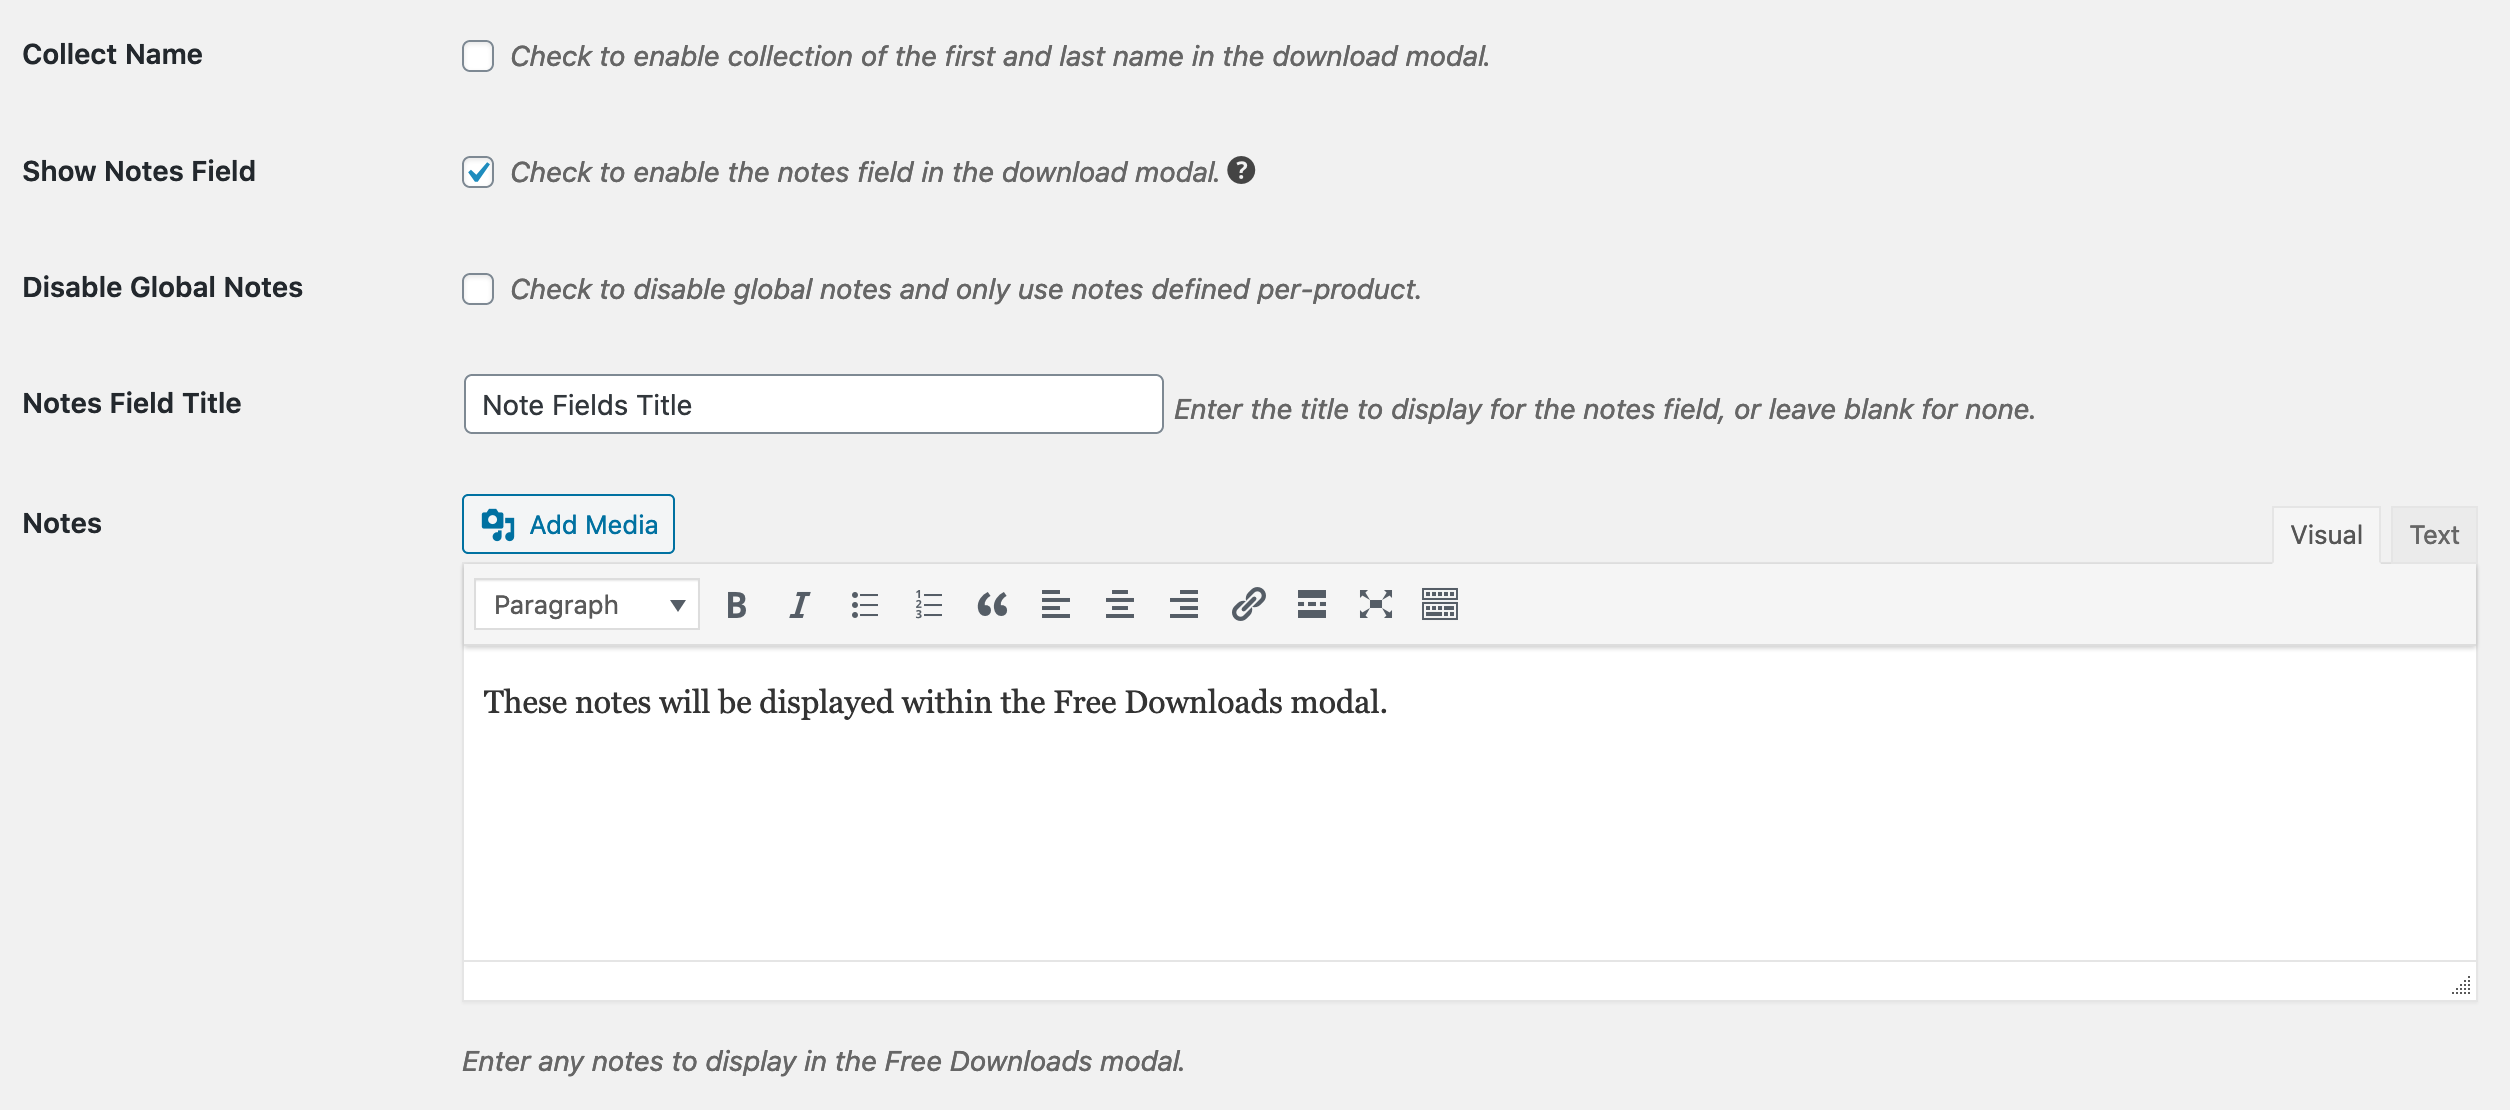The width and height of the screenshot is (2510, 1110).
Task: Click the bold "Notes" setting label
Action: coord(62,523)
